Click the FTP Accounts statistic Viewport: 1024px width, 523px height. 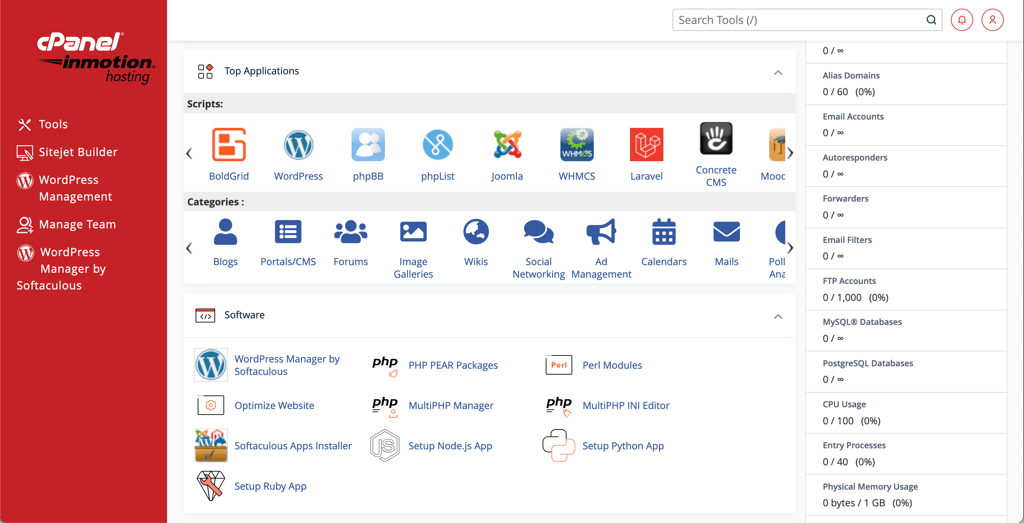pyautogui.click(x=907, y=289)
